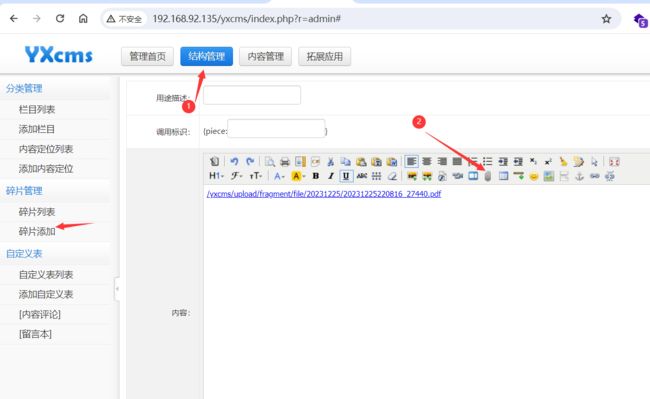Insert a single image via the image icon
The image size is (650, 399).
tap(412, 176)
